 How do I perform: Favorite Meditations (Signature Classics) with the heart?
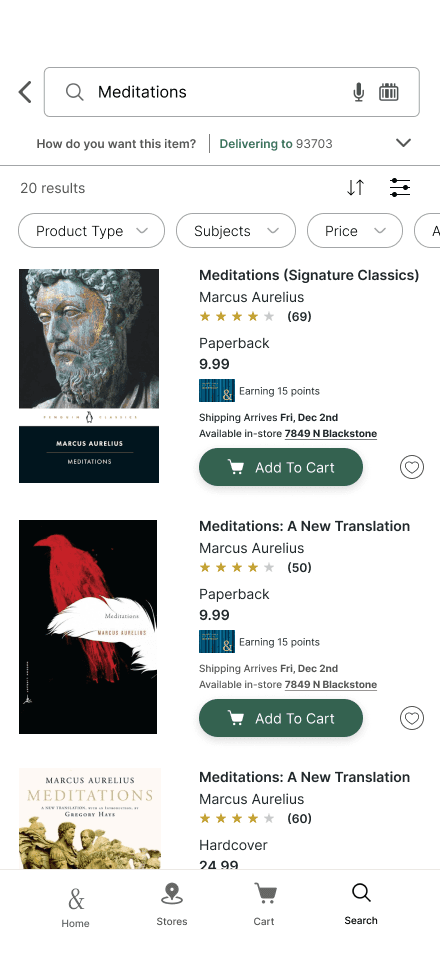(x=412, y=468)
